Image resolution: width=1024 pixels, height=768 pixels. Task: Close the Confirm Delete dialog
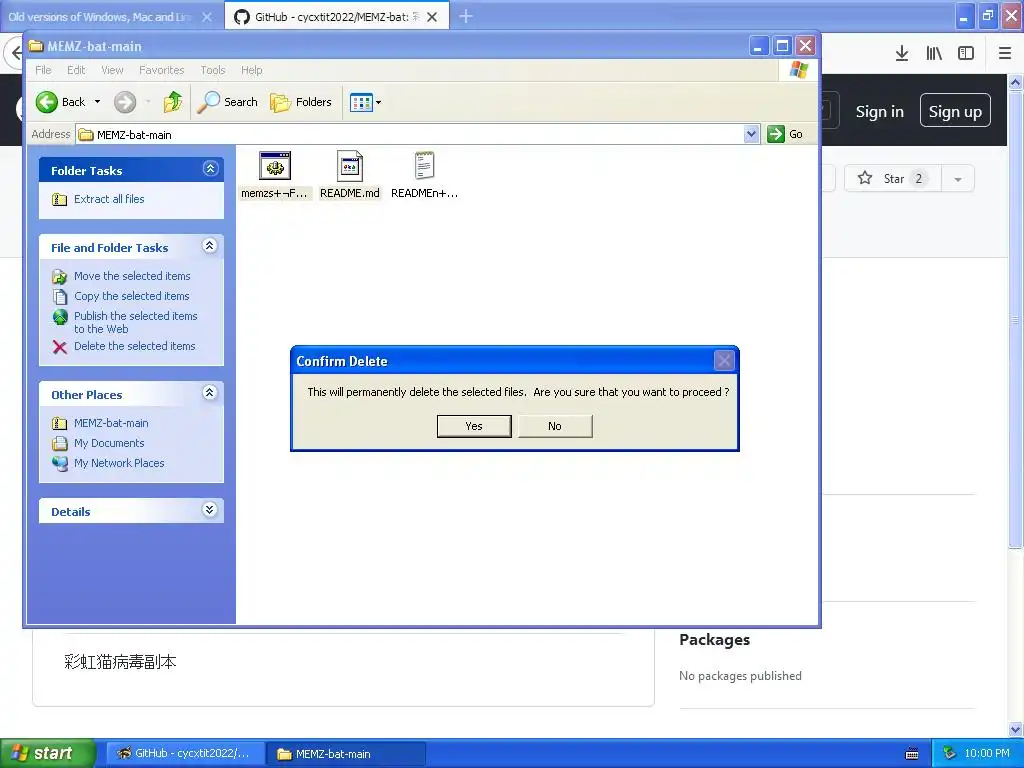pyautogui.click(x=724, y=360)
